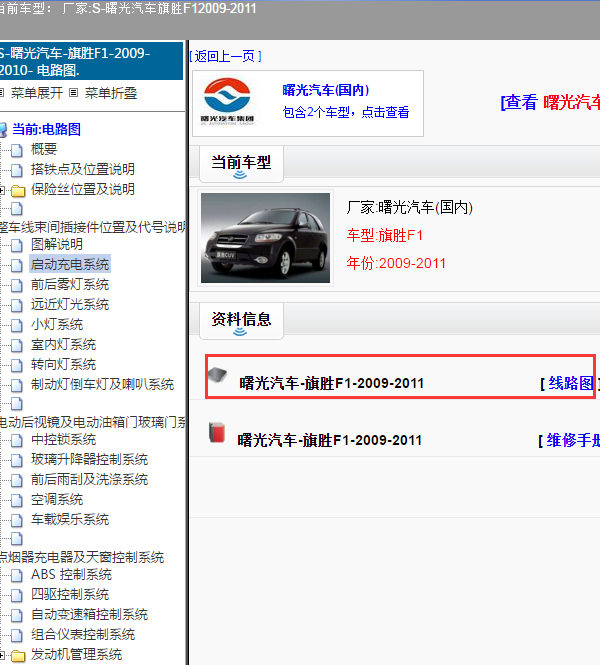Expand the 保险丝位置及说明 tree node
This screenshot has height=665, width=600.
[x=2, y=190]
